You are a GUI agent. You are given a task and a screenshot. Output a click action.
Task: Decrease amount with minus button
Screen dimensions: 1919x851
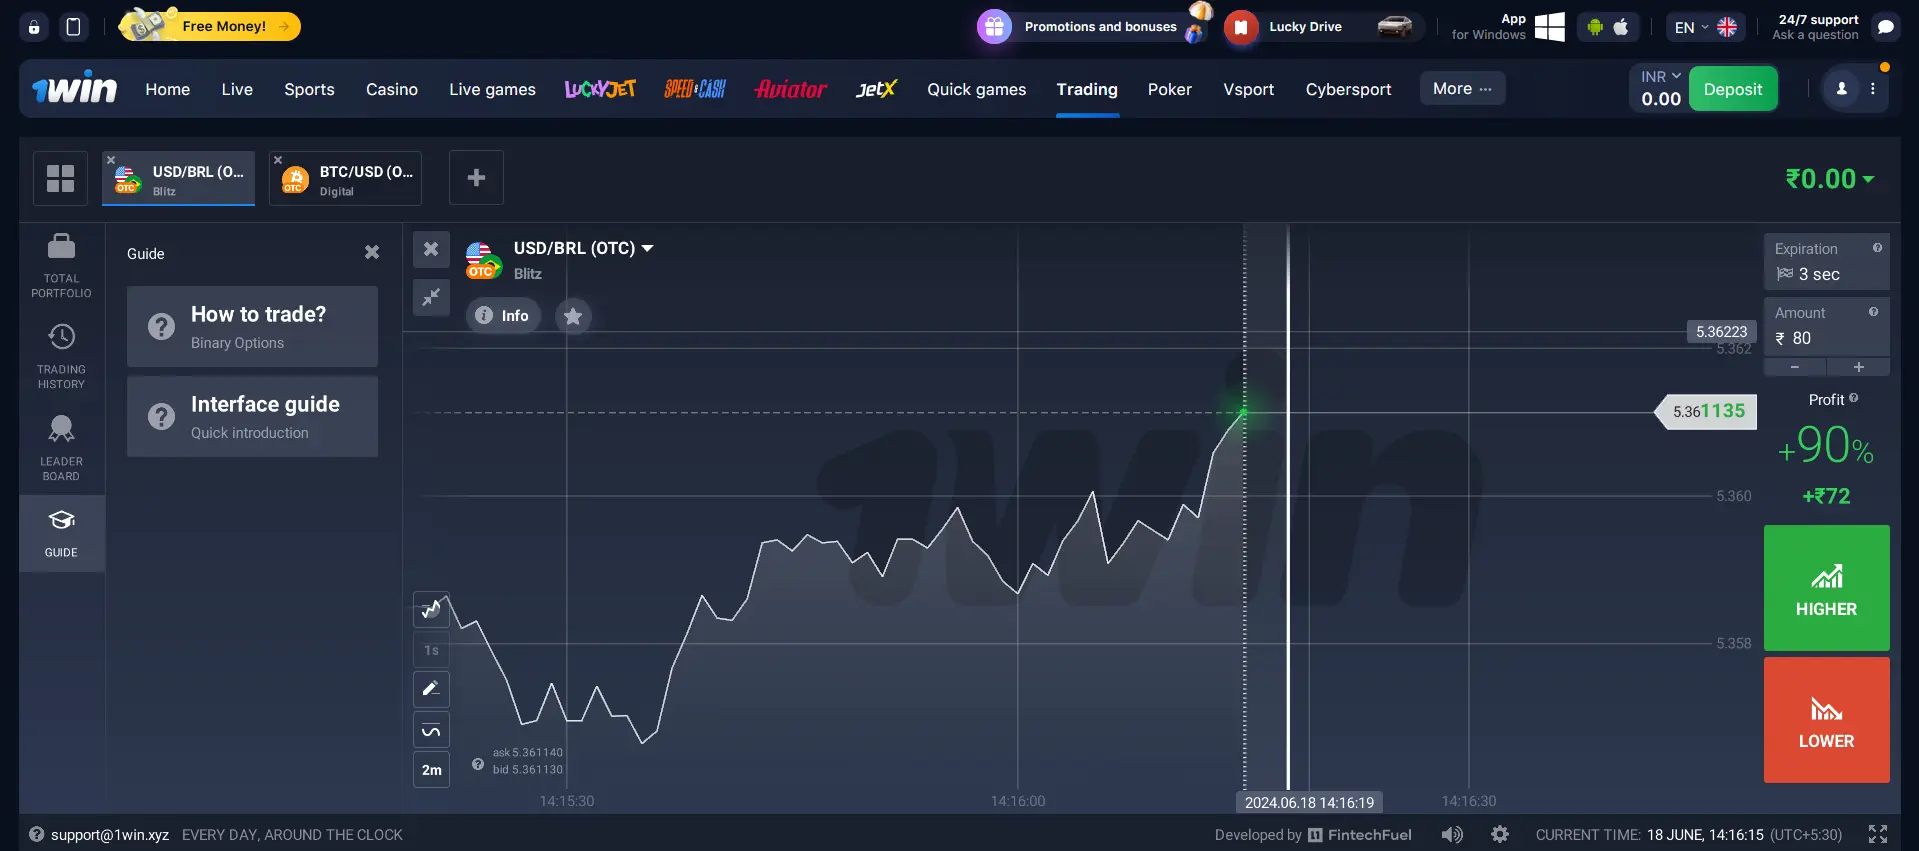[1795, 367]
